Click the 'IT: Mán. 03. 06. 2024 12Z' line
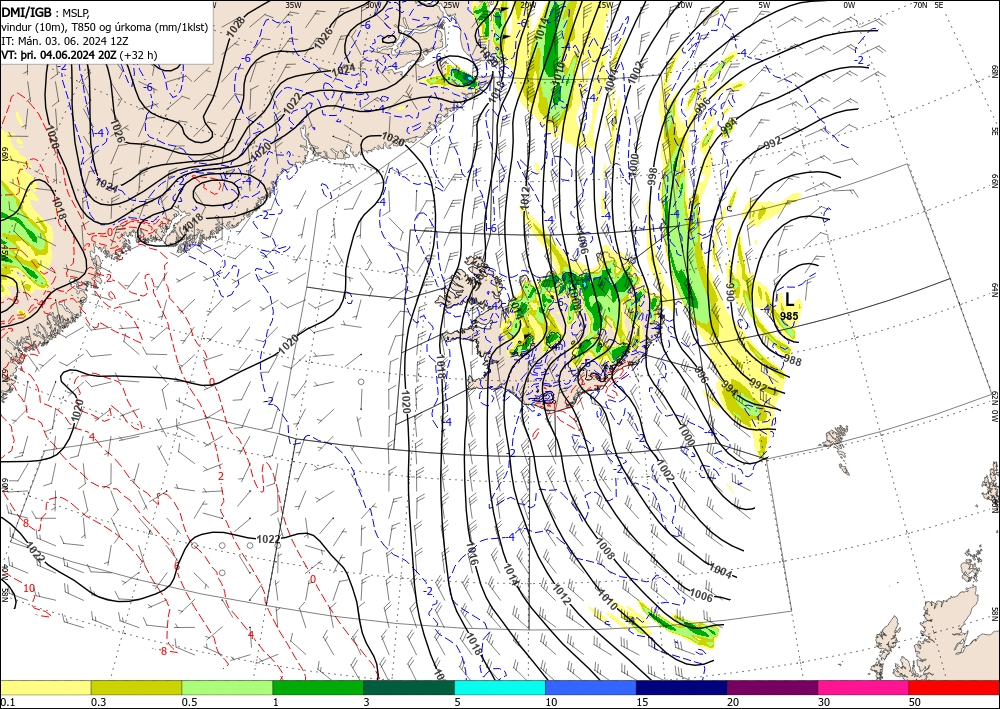Image resolution: width=1000 pixels, height=709 pixels. (65, 41)
